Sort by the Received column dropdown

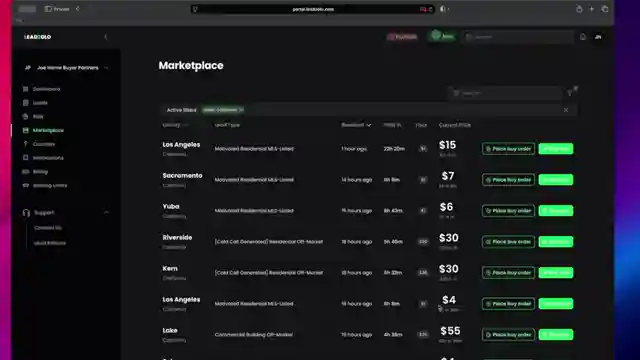pyautogui.click(x=356, y=125)
